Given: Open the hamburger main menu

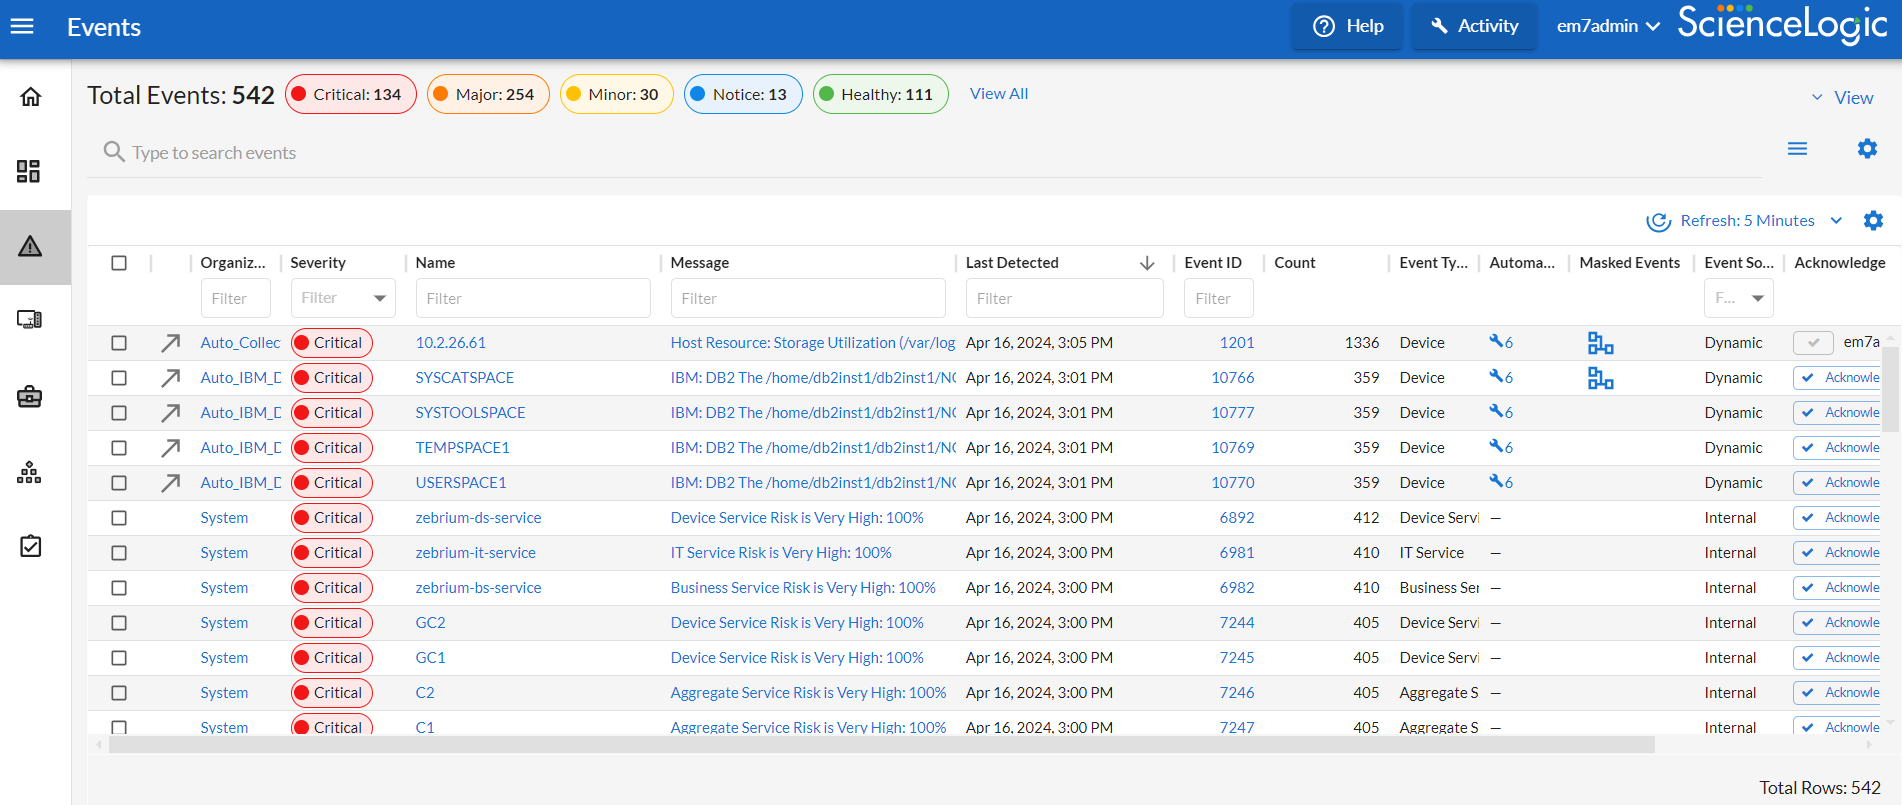Looking at the screenshot, I should click(22, 27).
